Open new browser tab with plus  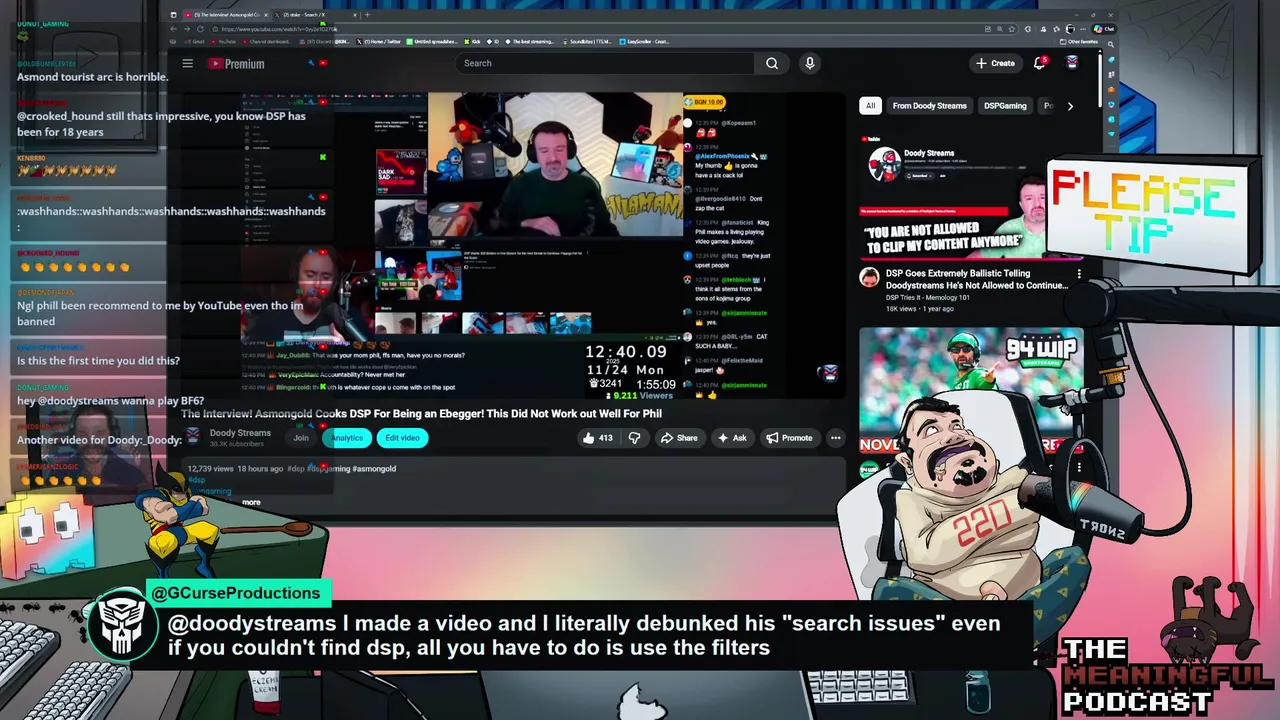(x=367, y=15)
